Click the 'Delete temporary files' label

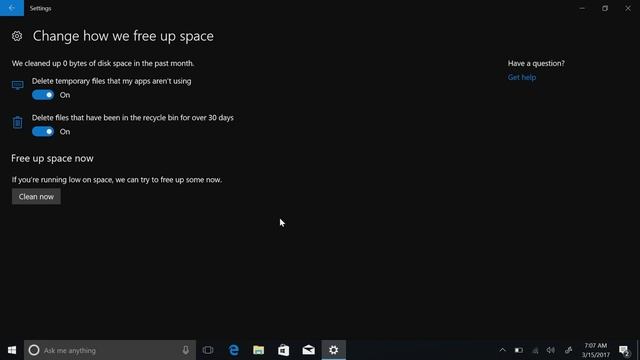point(111,81)
